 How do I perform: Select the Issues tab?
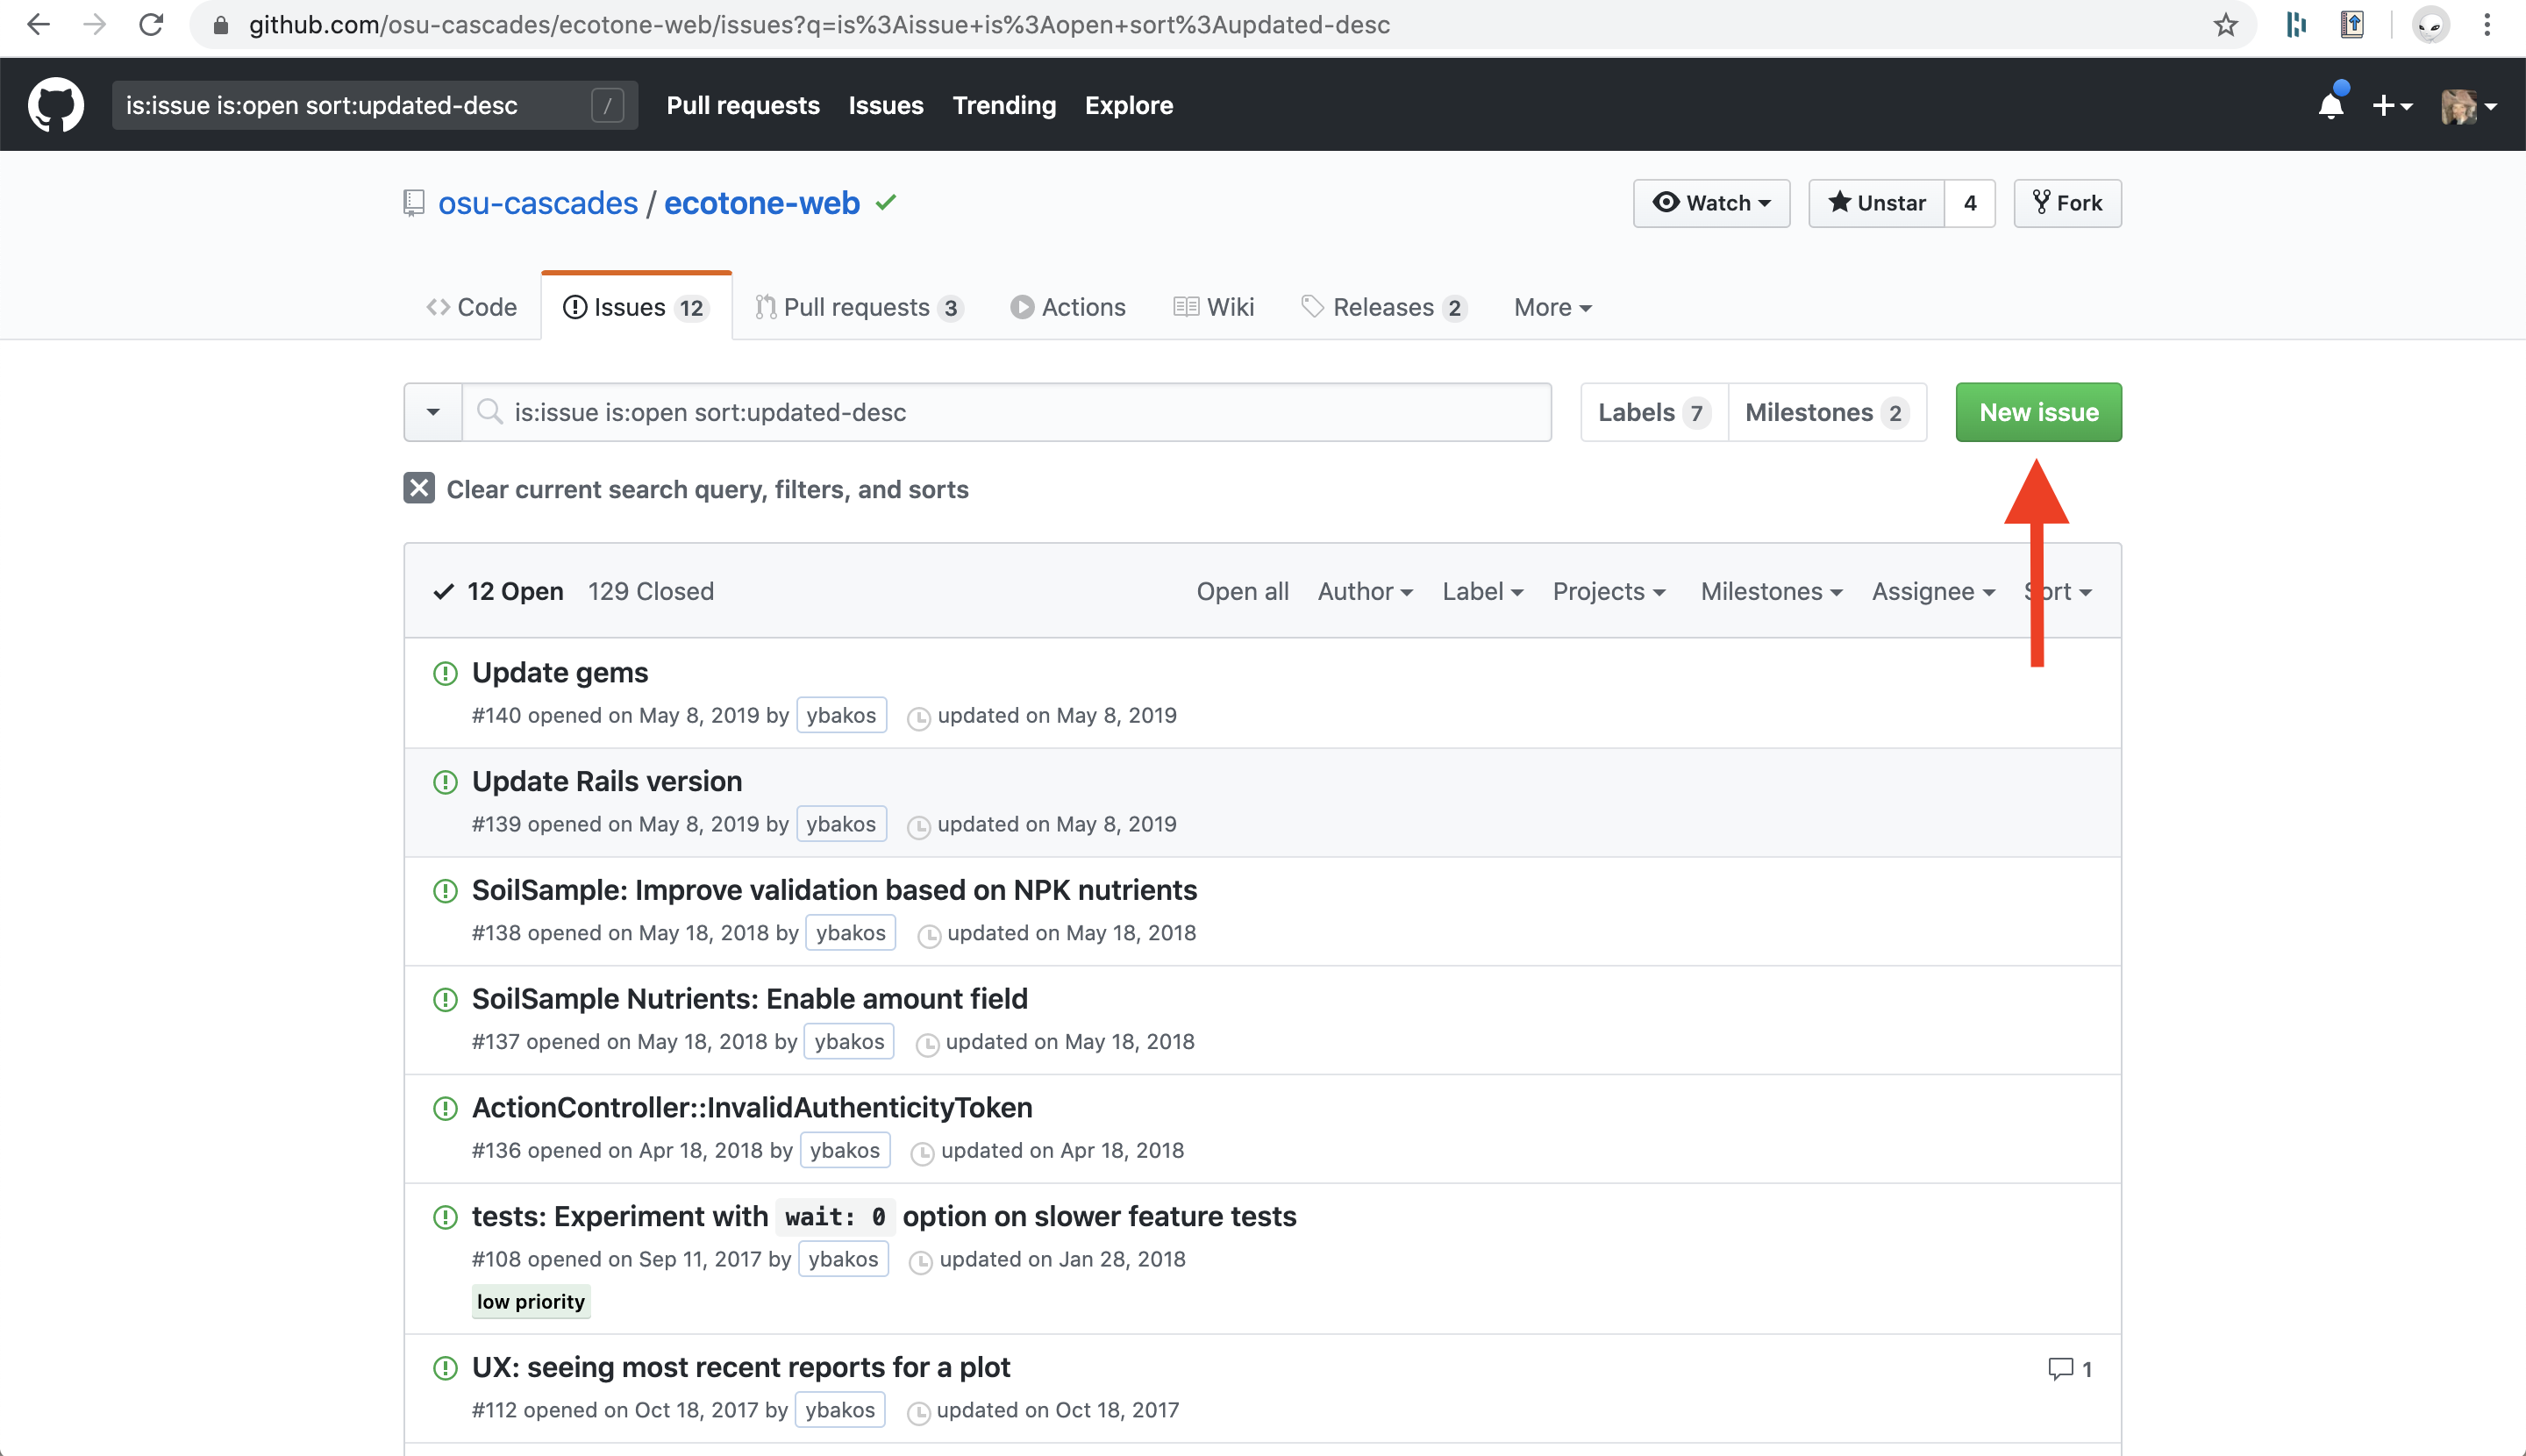click(636, 307)
